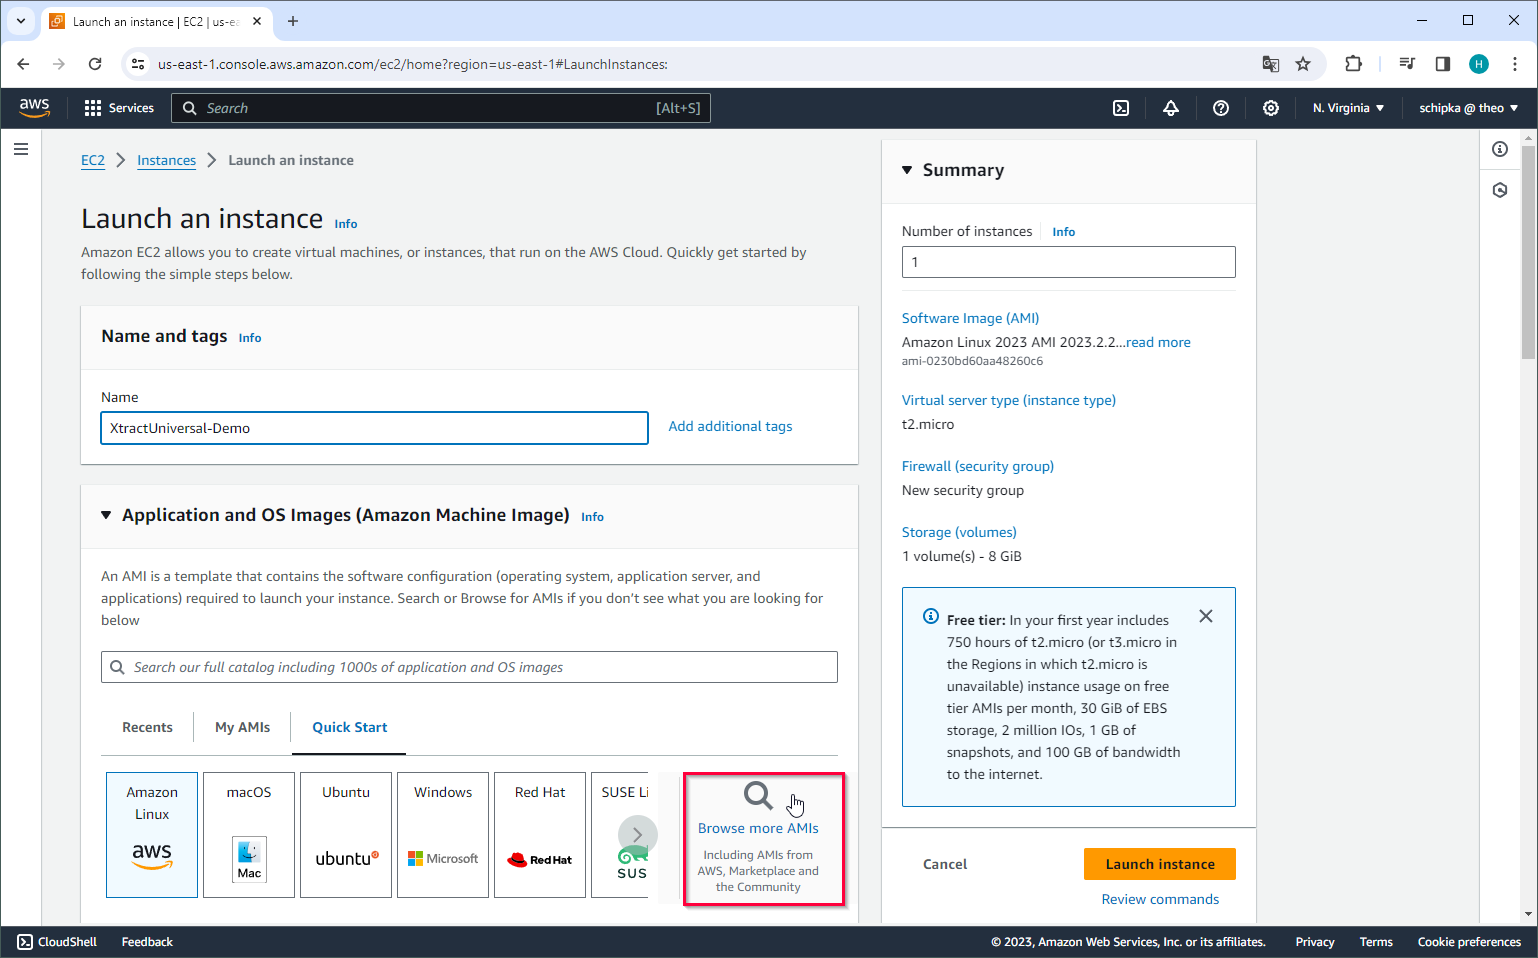Select the Amazon Linux AMI tile
Viewport: 1538px width, 958px height.
[x=152, y=835]
